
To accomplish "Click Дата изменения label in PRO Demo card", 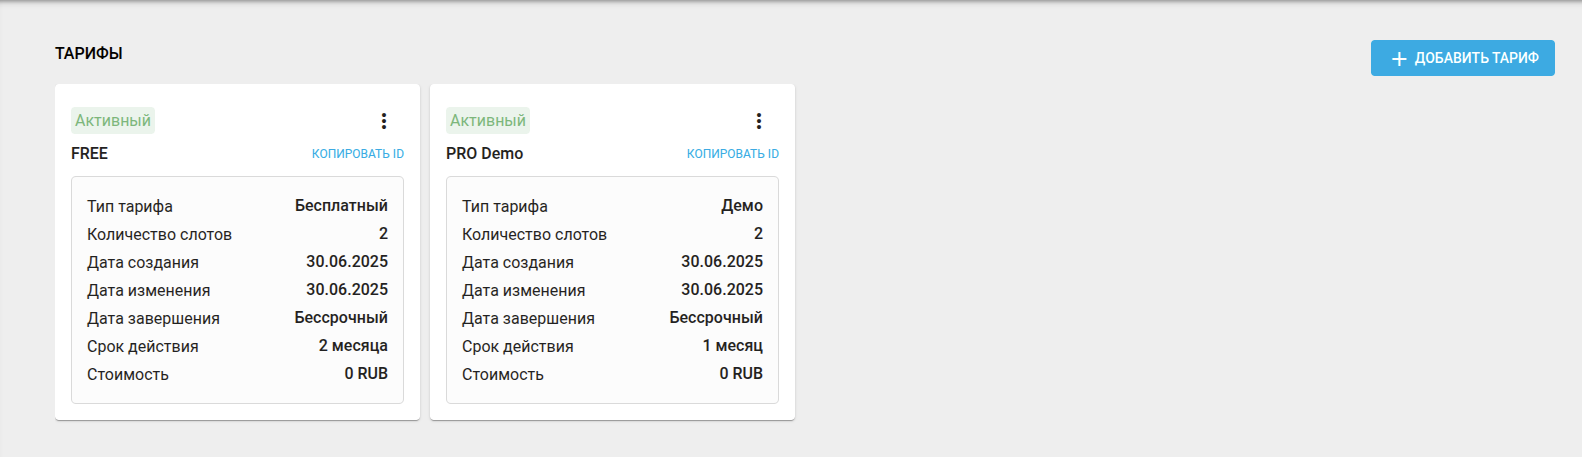I will click(x=524, y=290).
